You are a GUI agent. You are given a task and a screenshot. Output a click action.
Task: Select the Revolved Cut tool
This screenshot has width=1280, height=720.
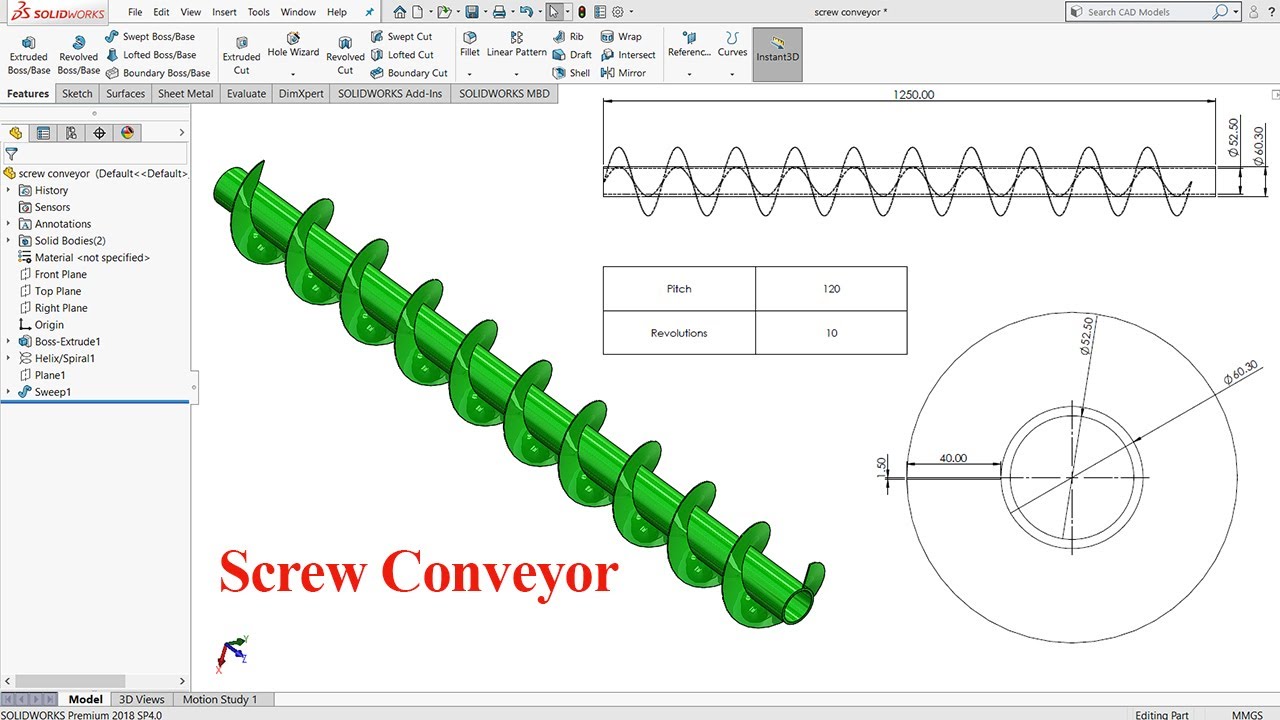(345, 56)
